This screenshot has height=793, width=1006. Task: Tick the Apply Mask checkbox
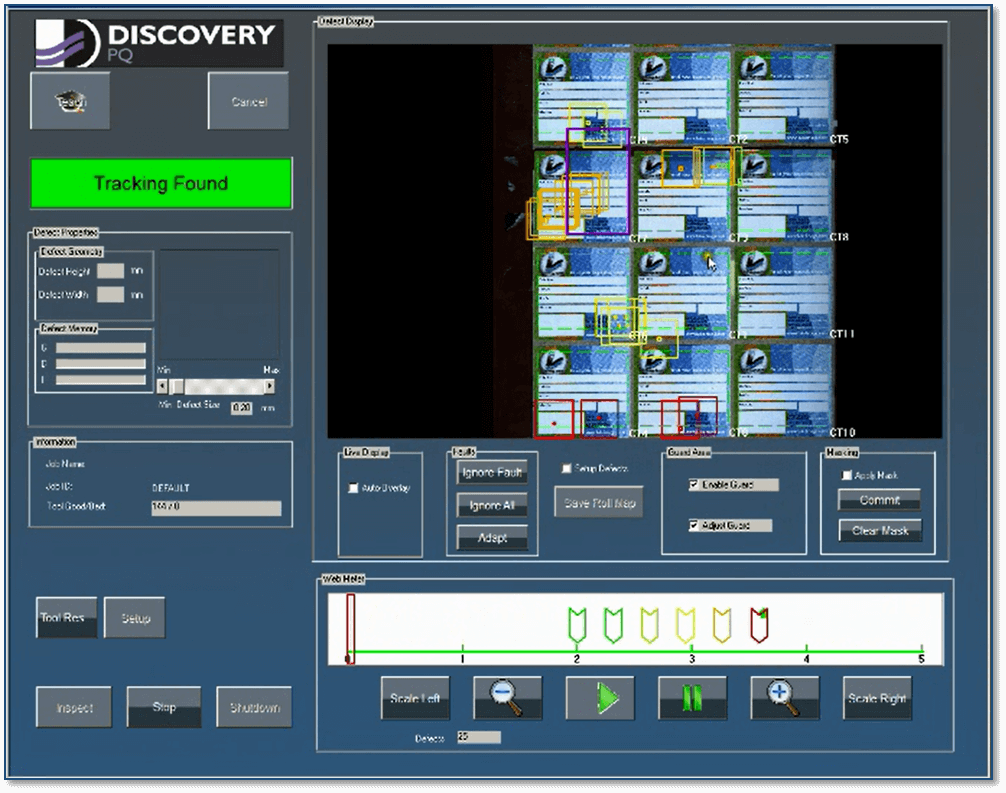point(847,475)
